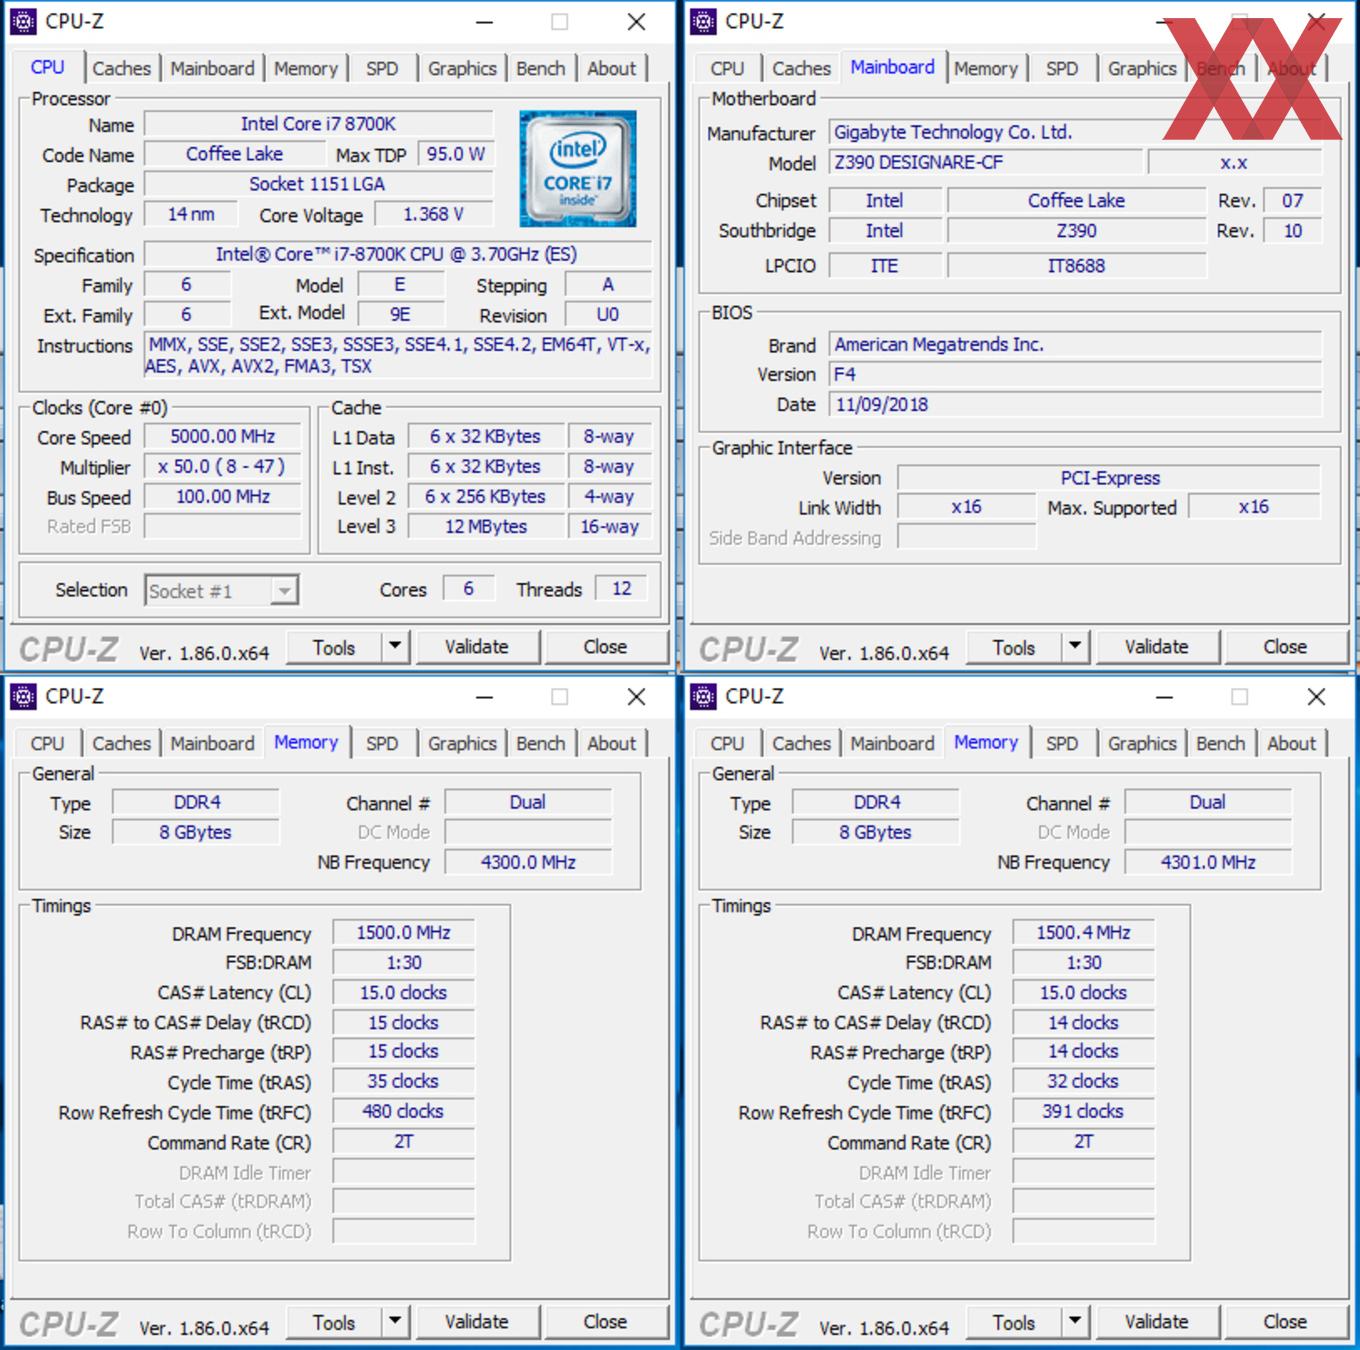Click NB Frequency 4301.0 MHz value

coord(1208,862)
